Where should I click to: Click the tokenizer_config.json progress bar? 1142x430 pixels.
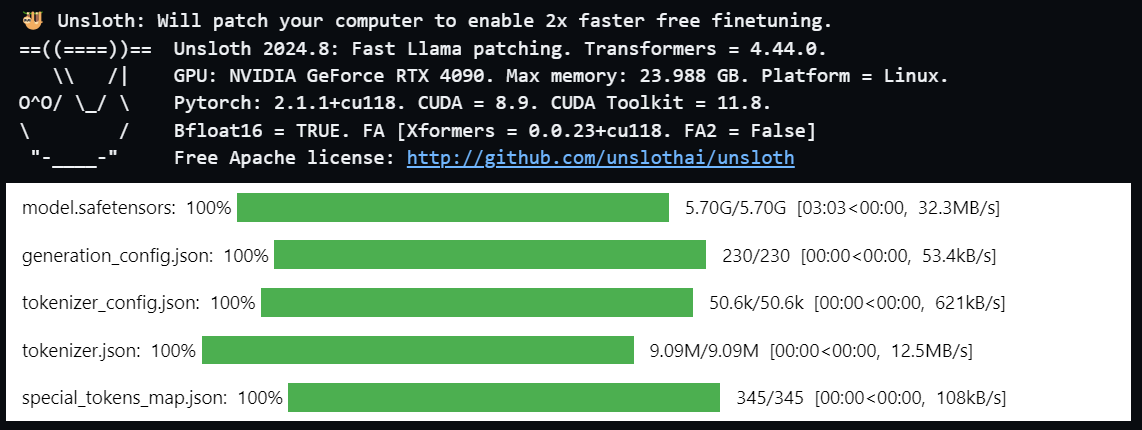[477, 302]
